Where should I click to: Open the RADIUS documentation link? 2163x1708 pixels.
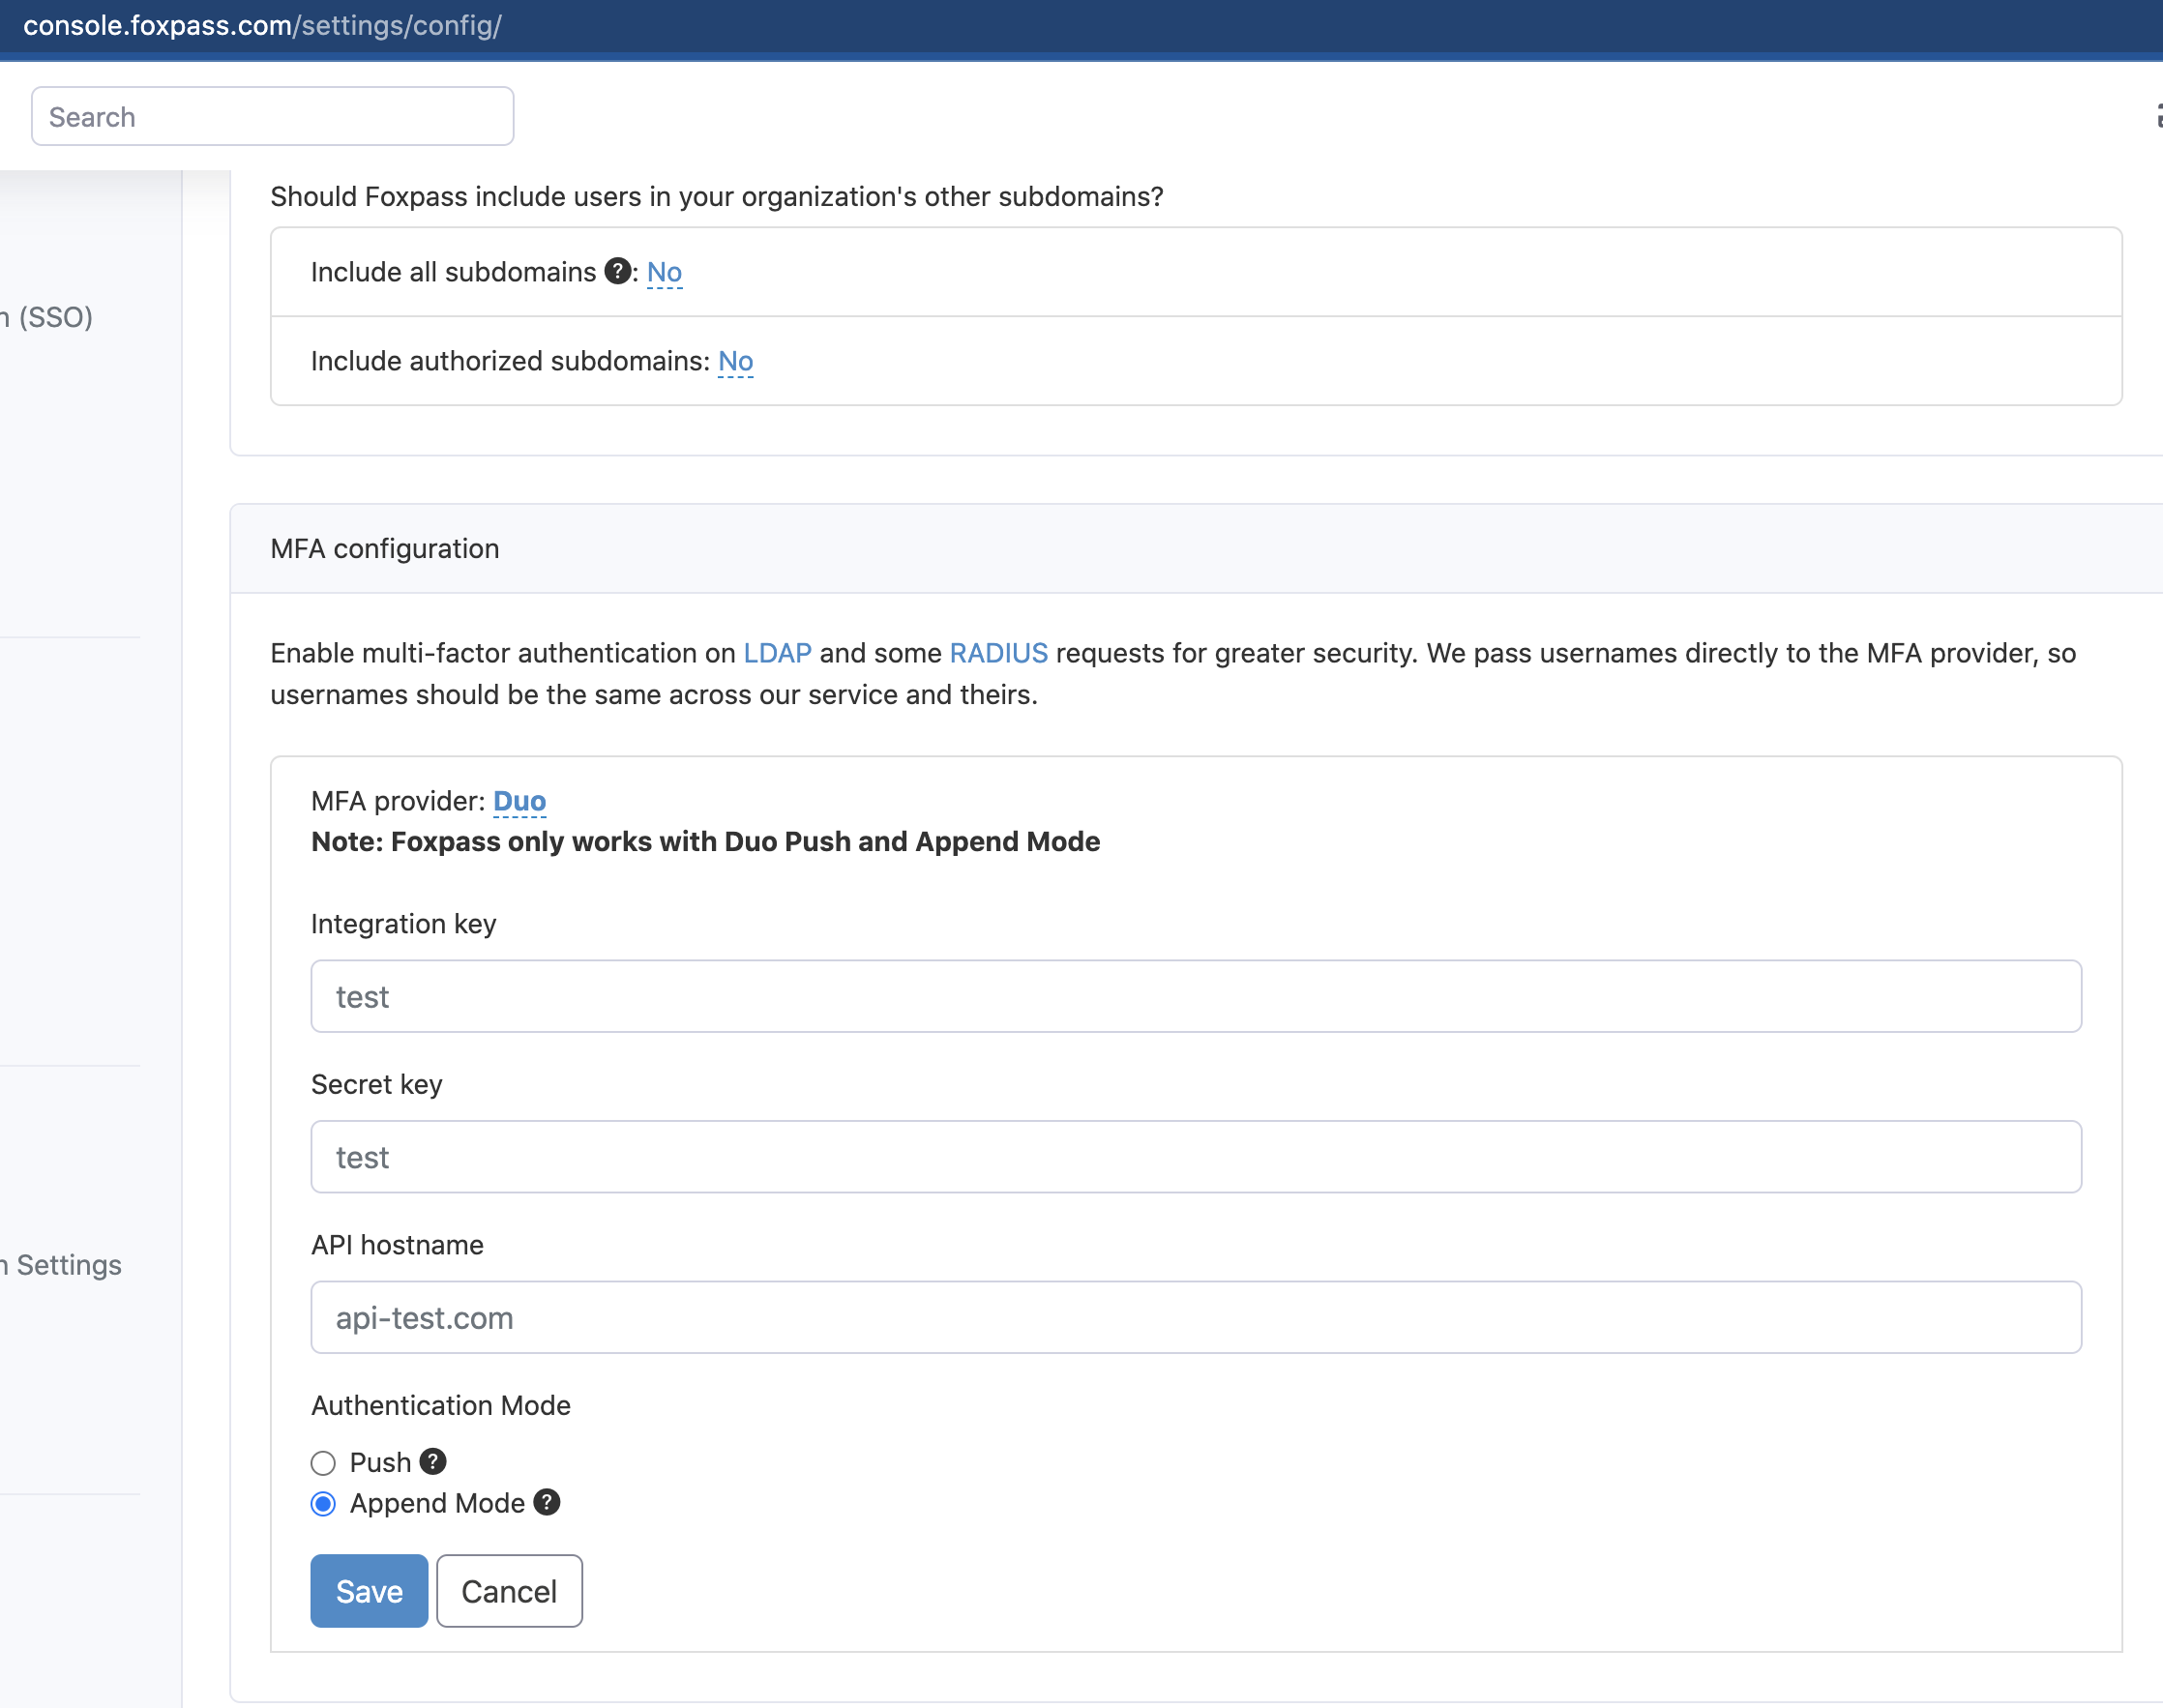coord(998,653)
